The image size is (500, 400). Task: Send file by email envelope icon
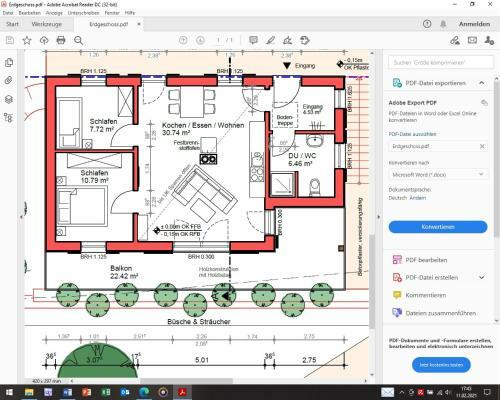tap(472, 40)
